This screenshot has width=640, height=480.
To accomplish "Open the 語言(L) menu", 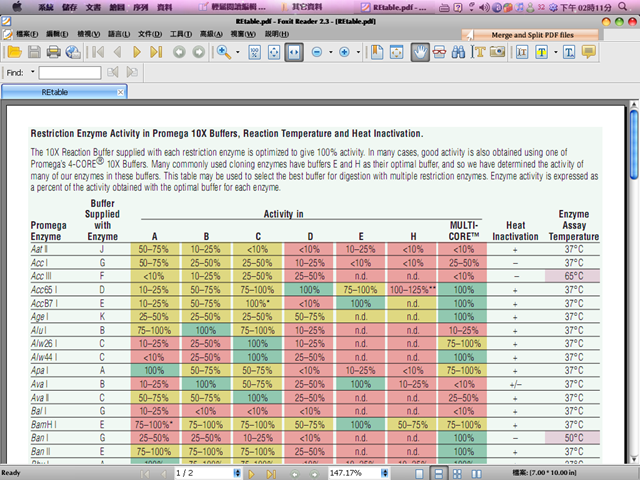I will pyautogui.click(x=119, y=34).
